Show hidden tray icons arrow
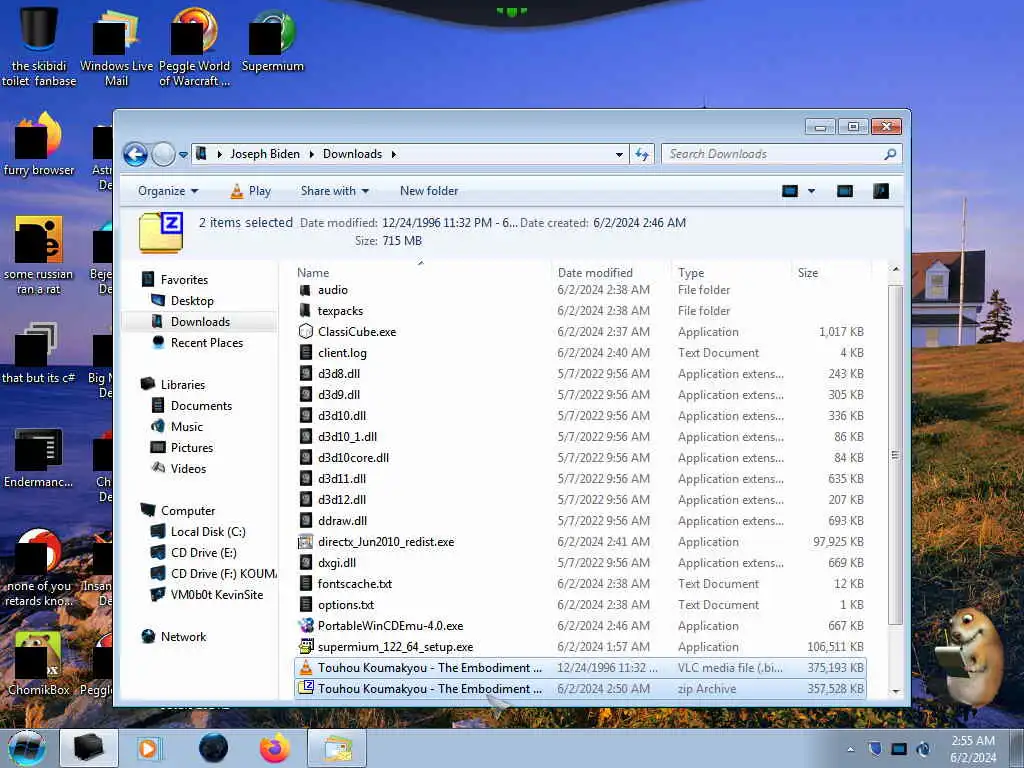 pyautogui.click(x=850, y=750)
